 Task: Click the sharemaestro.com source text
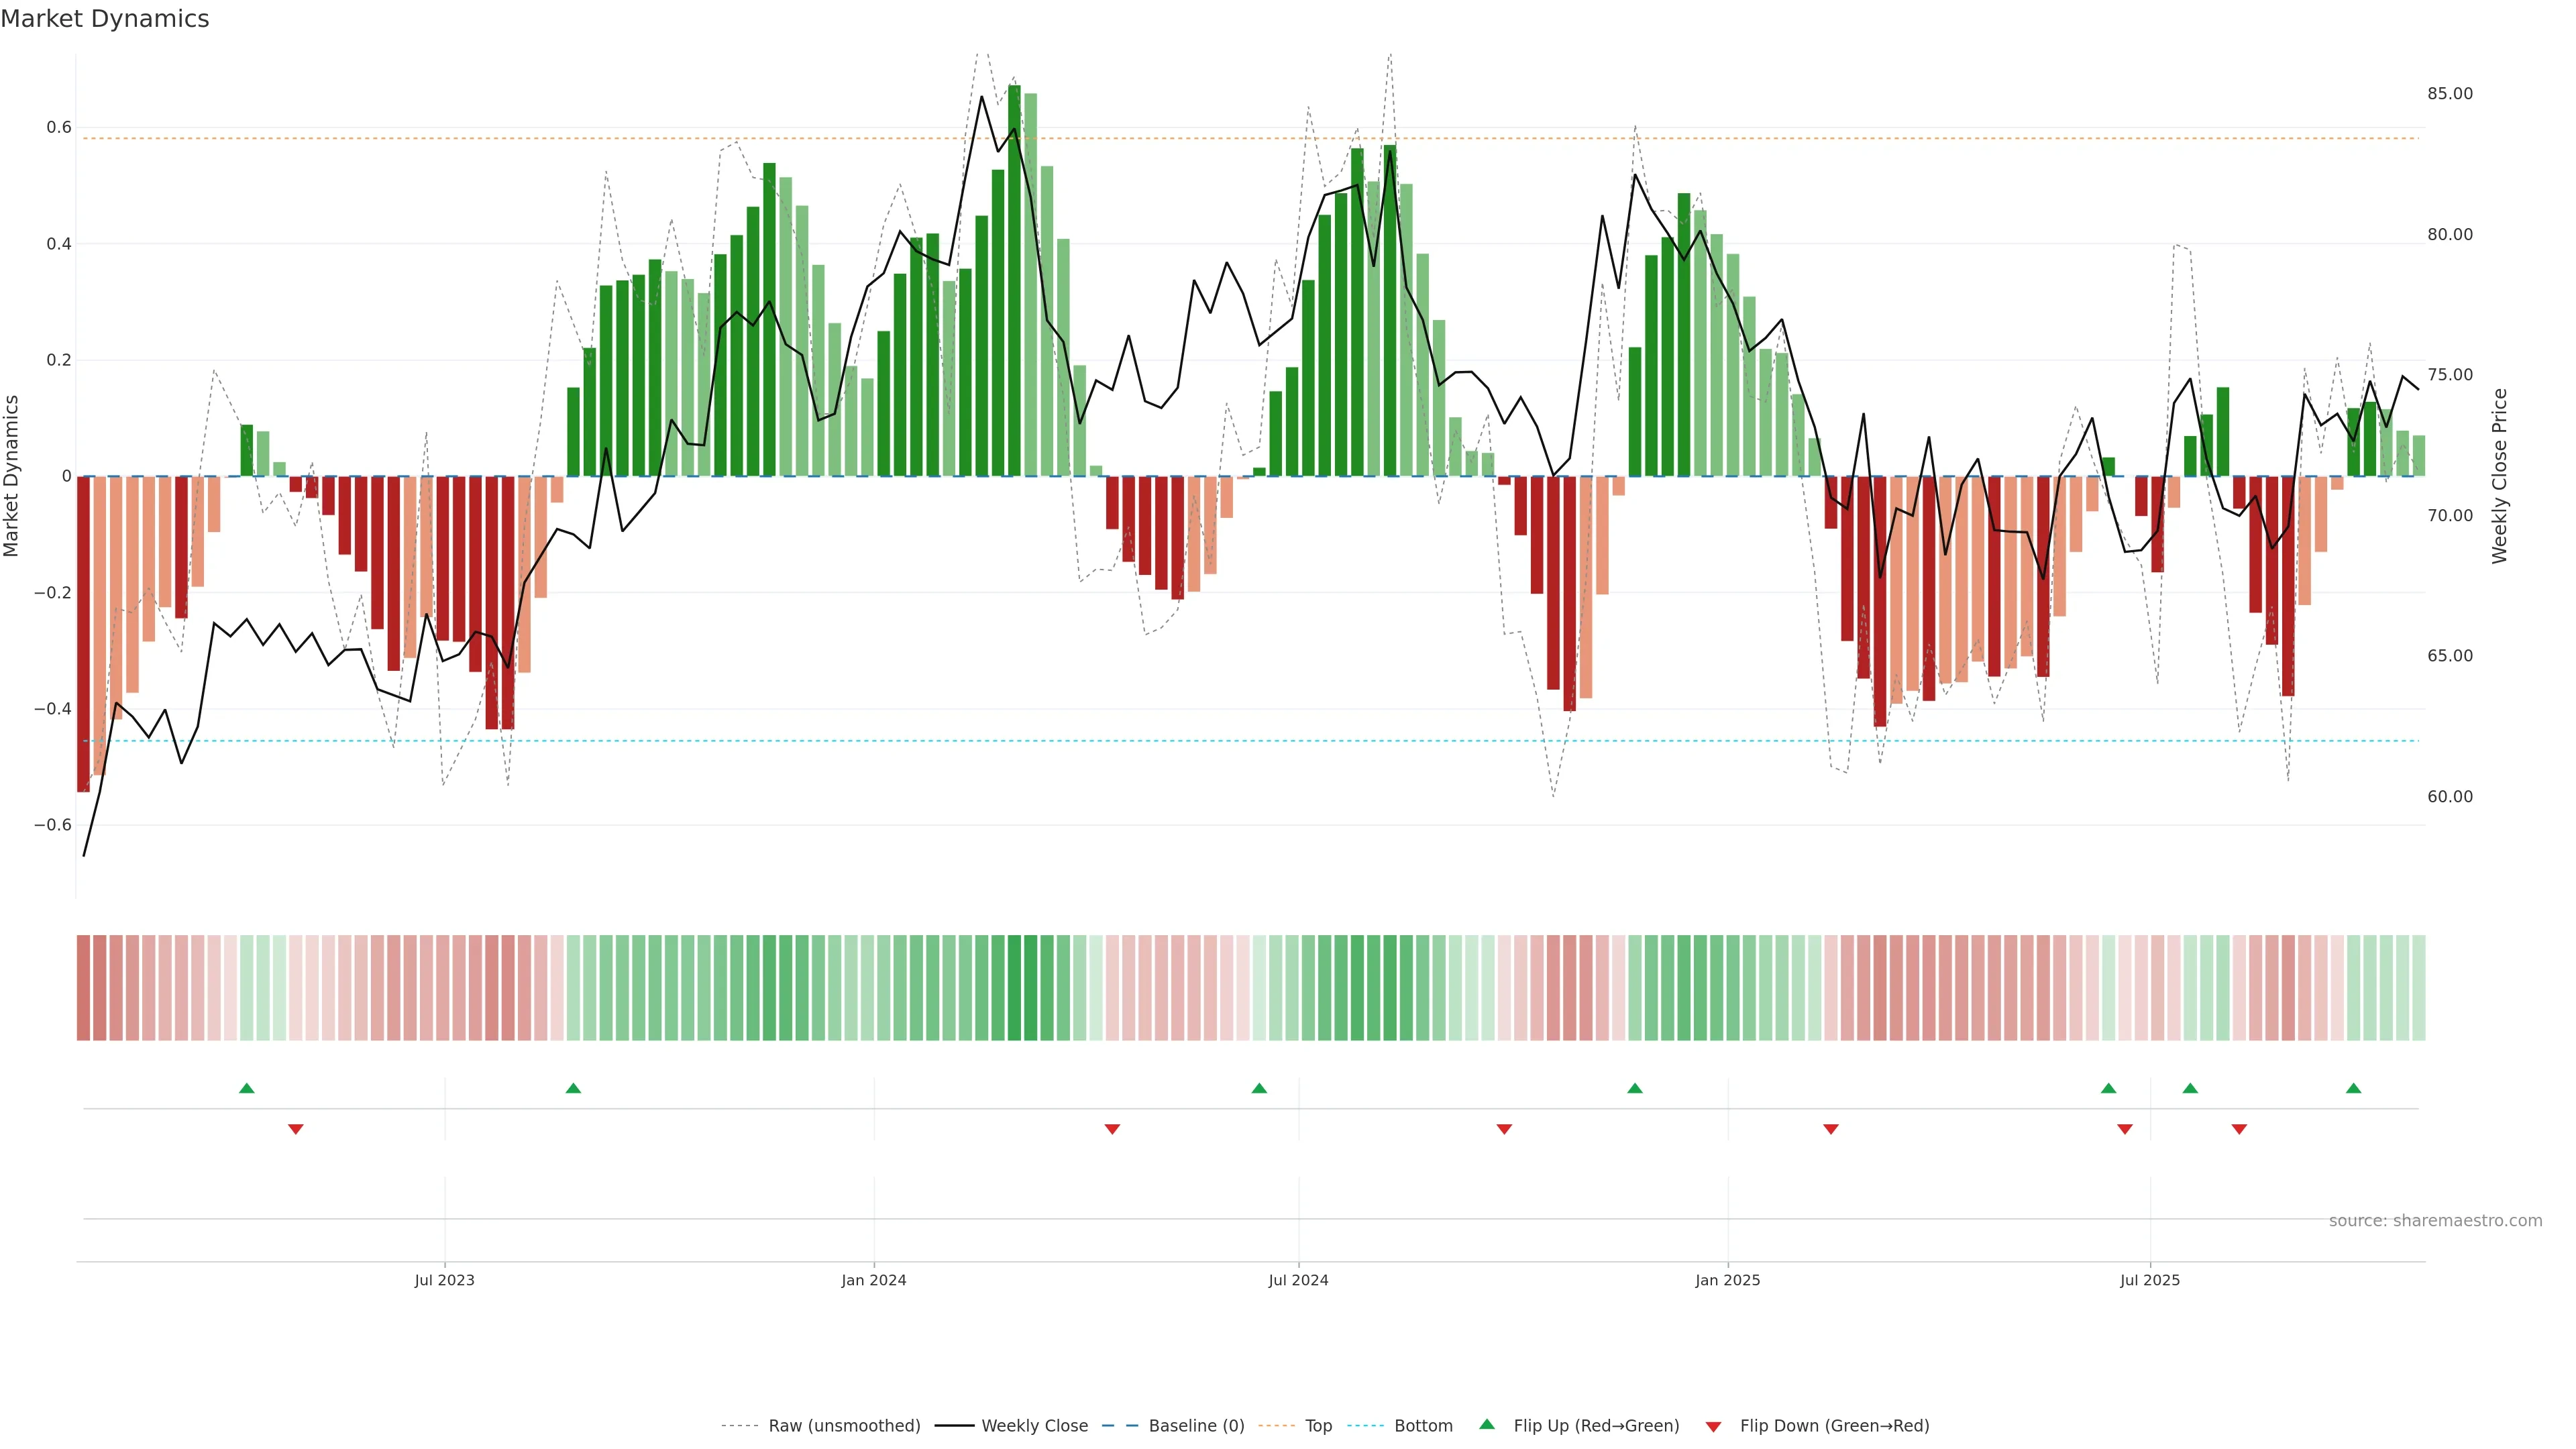pos(2435,1220)
